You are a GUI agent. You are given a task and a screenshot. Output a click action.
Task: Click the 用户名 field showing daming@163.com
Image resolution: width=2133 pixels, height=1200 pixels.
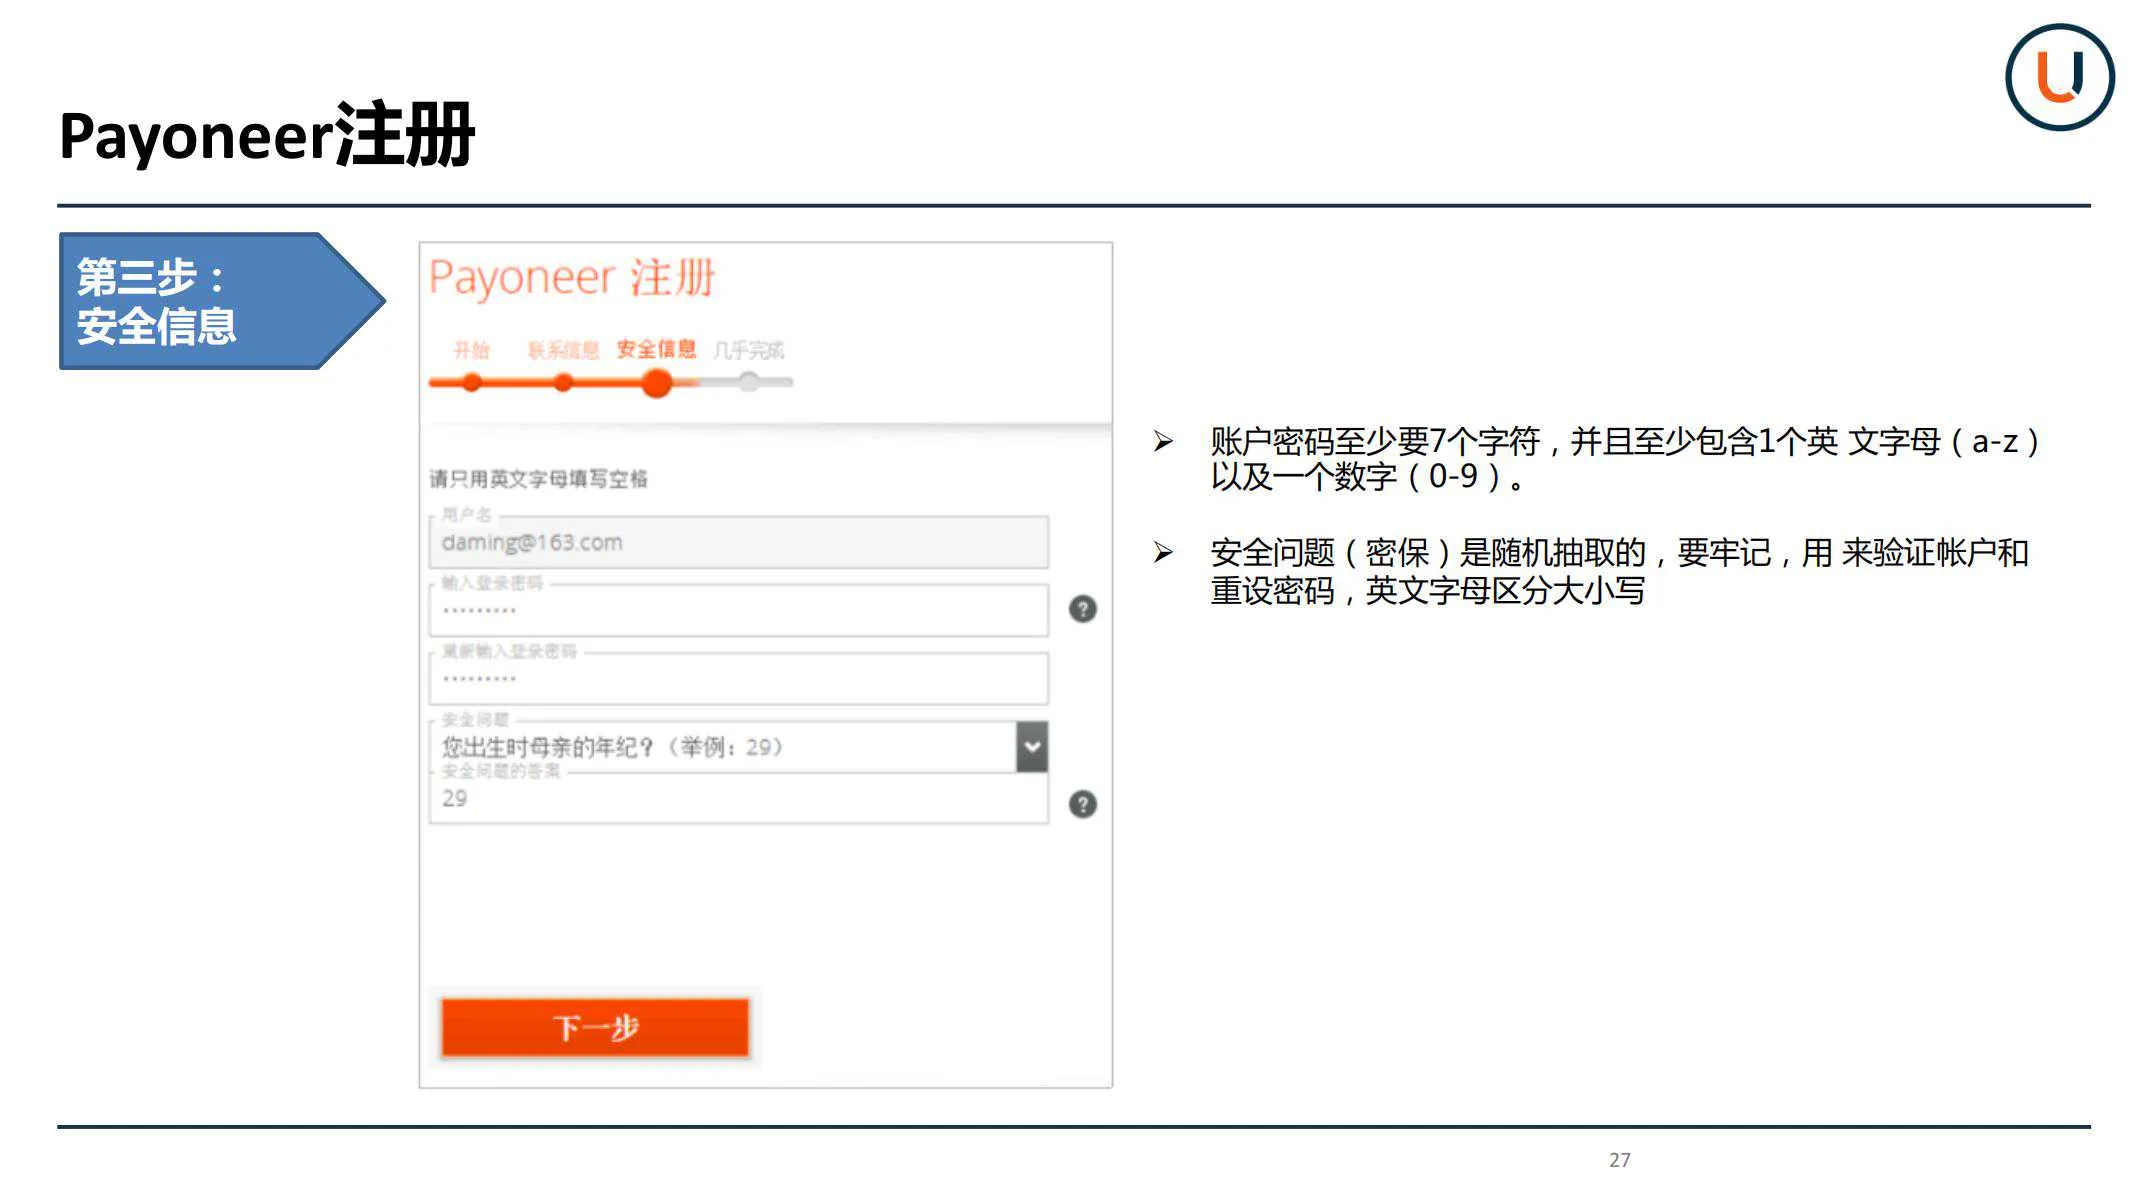click(740, 542)
